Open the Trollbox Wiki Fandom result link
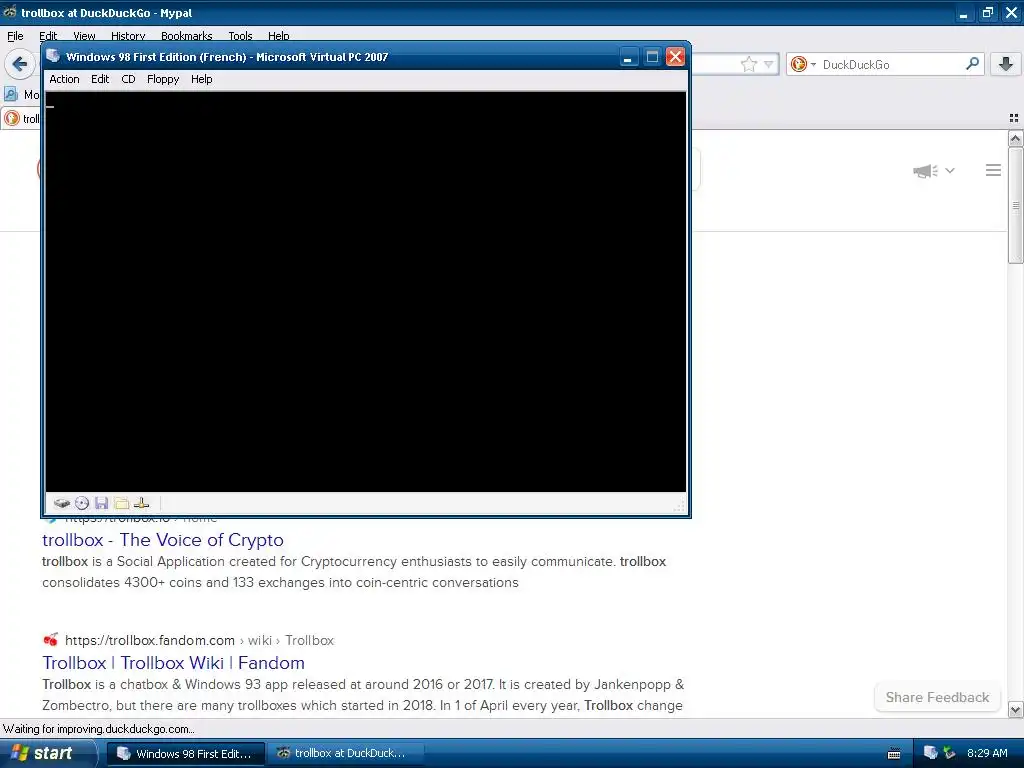1024x768 pixels. point(174,663)
